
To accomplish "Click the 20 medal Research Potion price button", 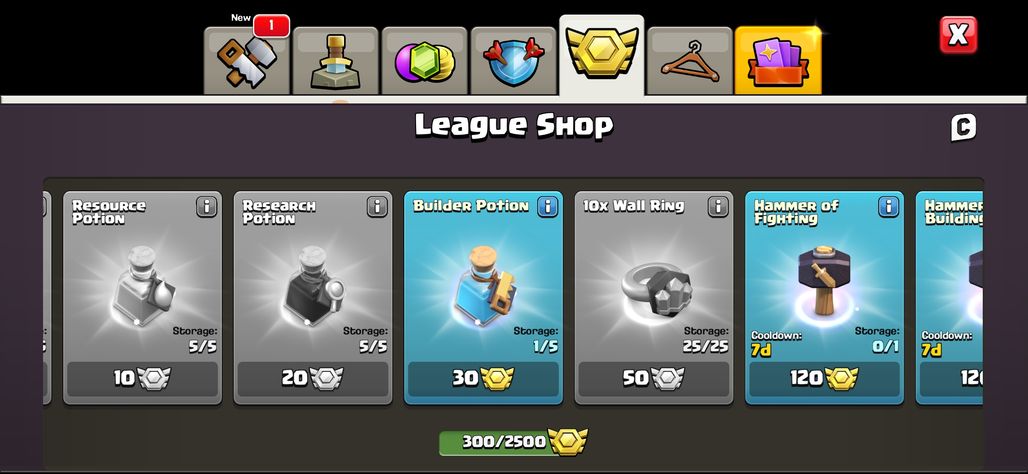I will (313, 379).
